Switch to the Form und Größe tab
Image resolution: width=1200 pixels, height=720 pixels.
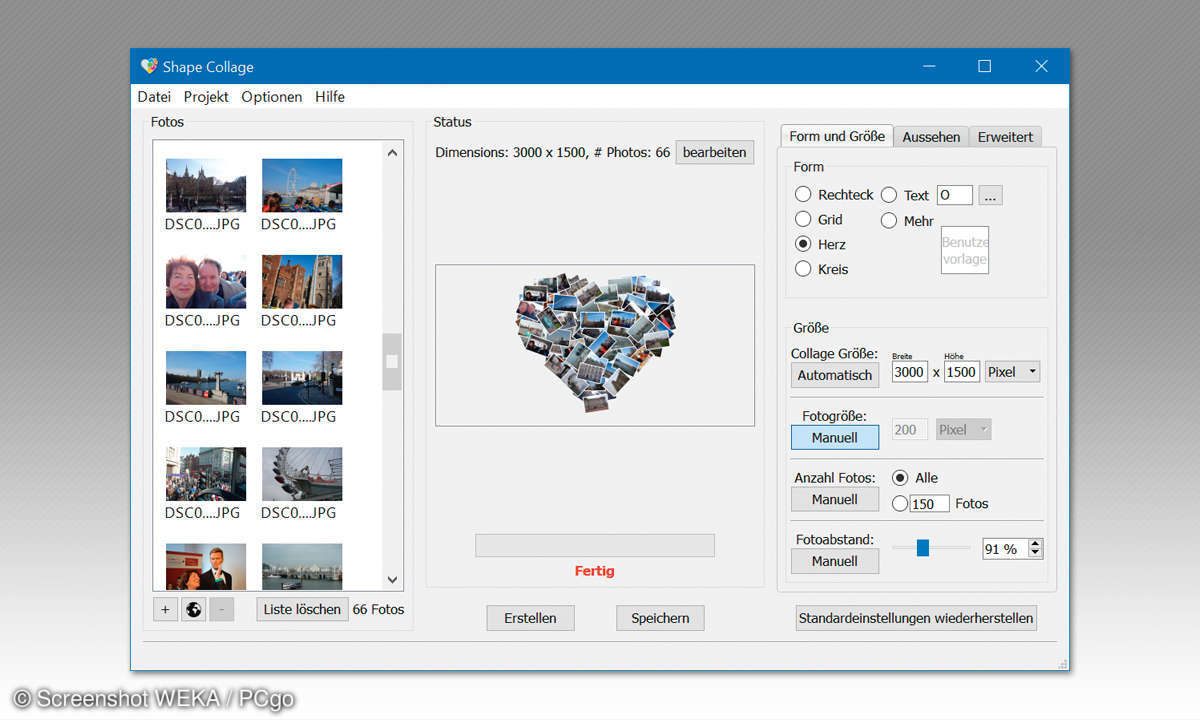837,136
